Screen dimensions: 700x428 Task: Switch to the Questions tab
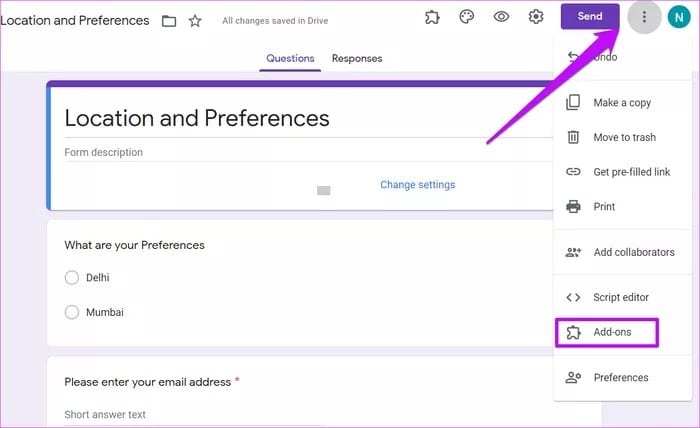click(290, 58)
